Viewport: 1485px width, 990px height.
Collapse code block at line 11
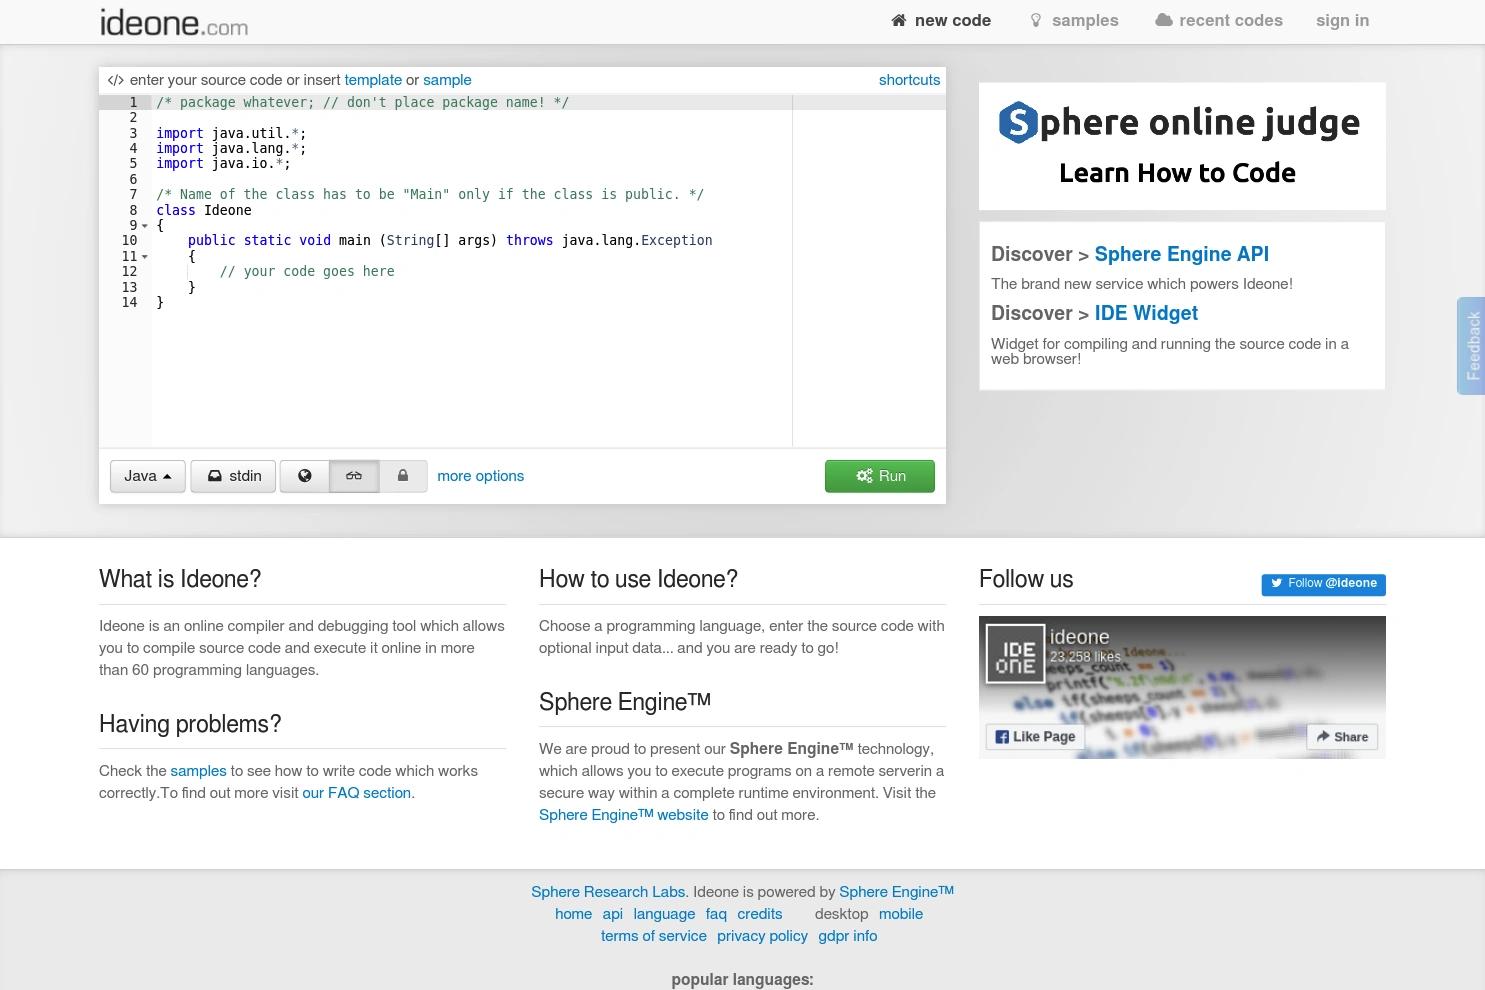(x=145, y=257)
